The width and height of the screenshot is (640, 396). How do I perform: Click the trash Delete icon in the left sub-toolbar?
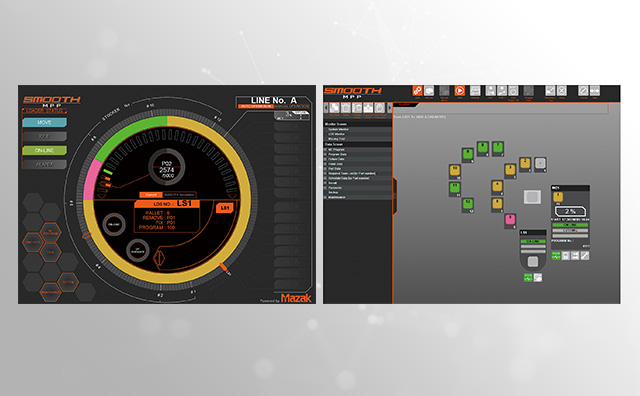[x=346, y=108]
